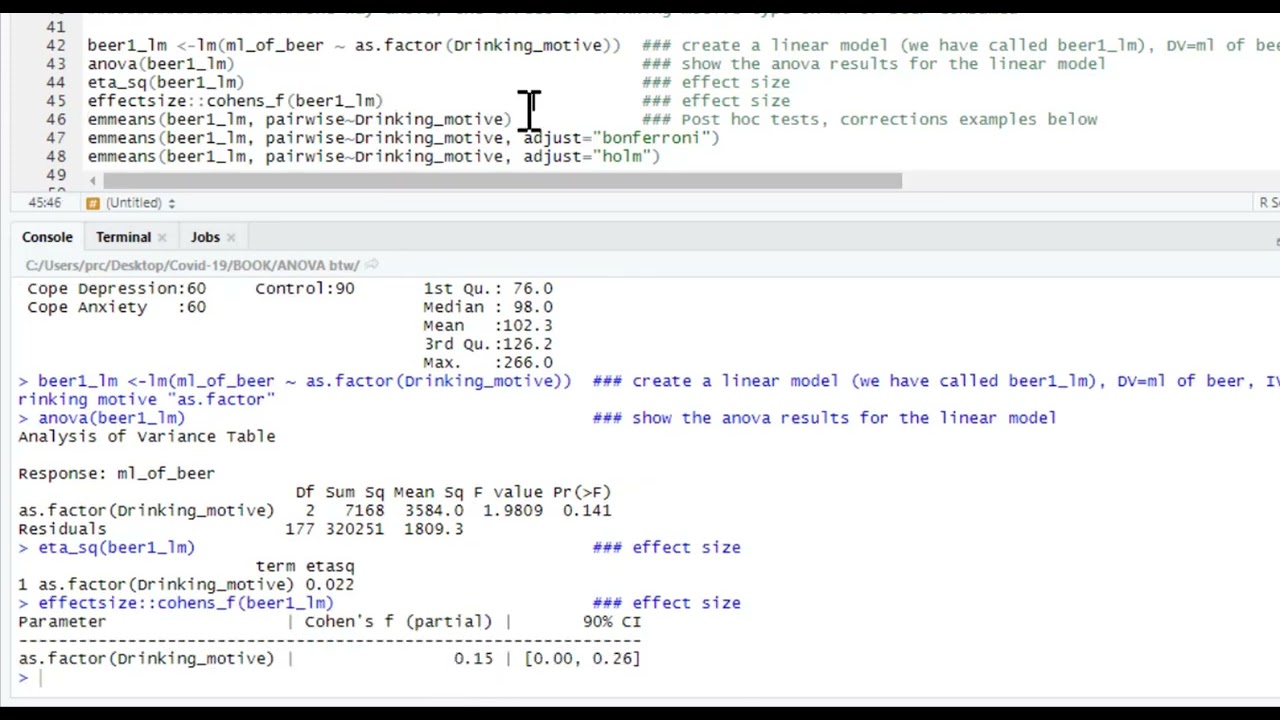Click the etasq value 0.022
This screenshot has height=720, width=1280.
[329, 585]
